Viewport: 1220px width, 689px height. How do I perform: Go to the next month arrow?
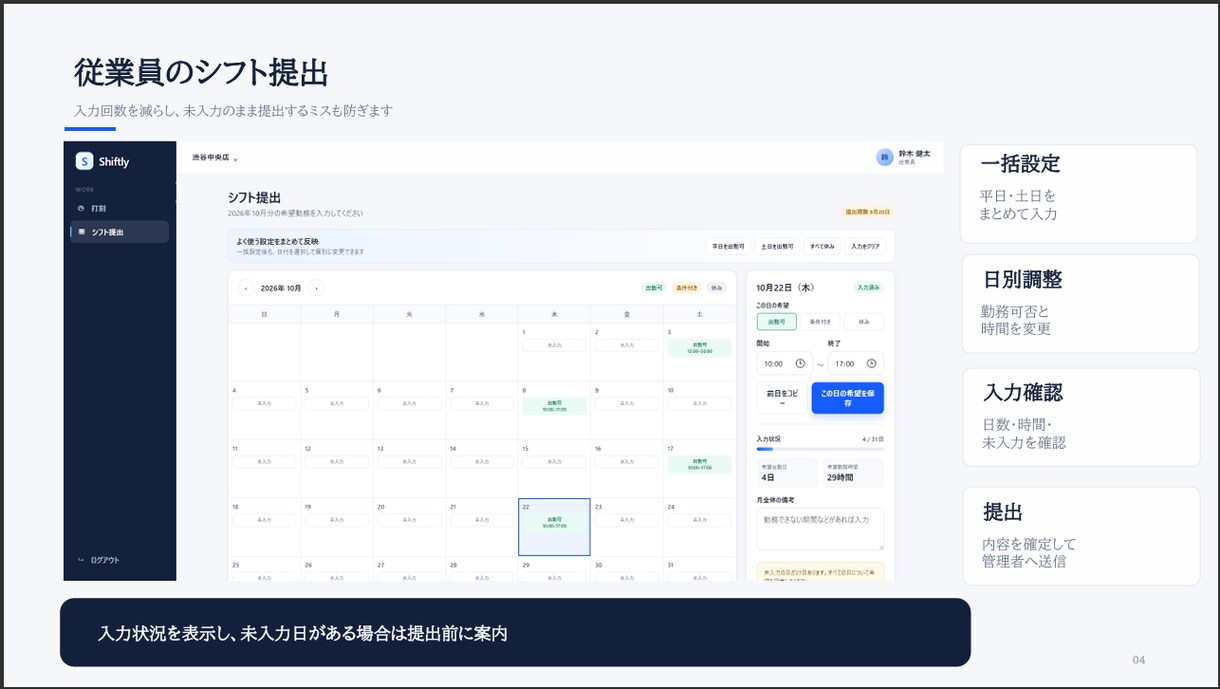pyautogui.click(x=316, y=288)
